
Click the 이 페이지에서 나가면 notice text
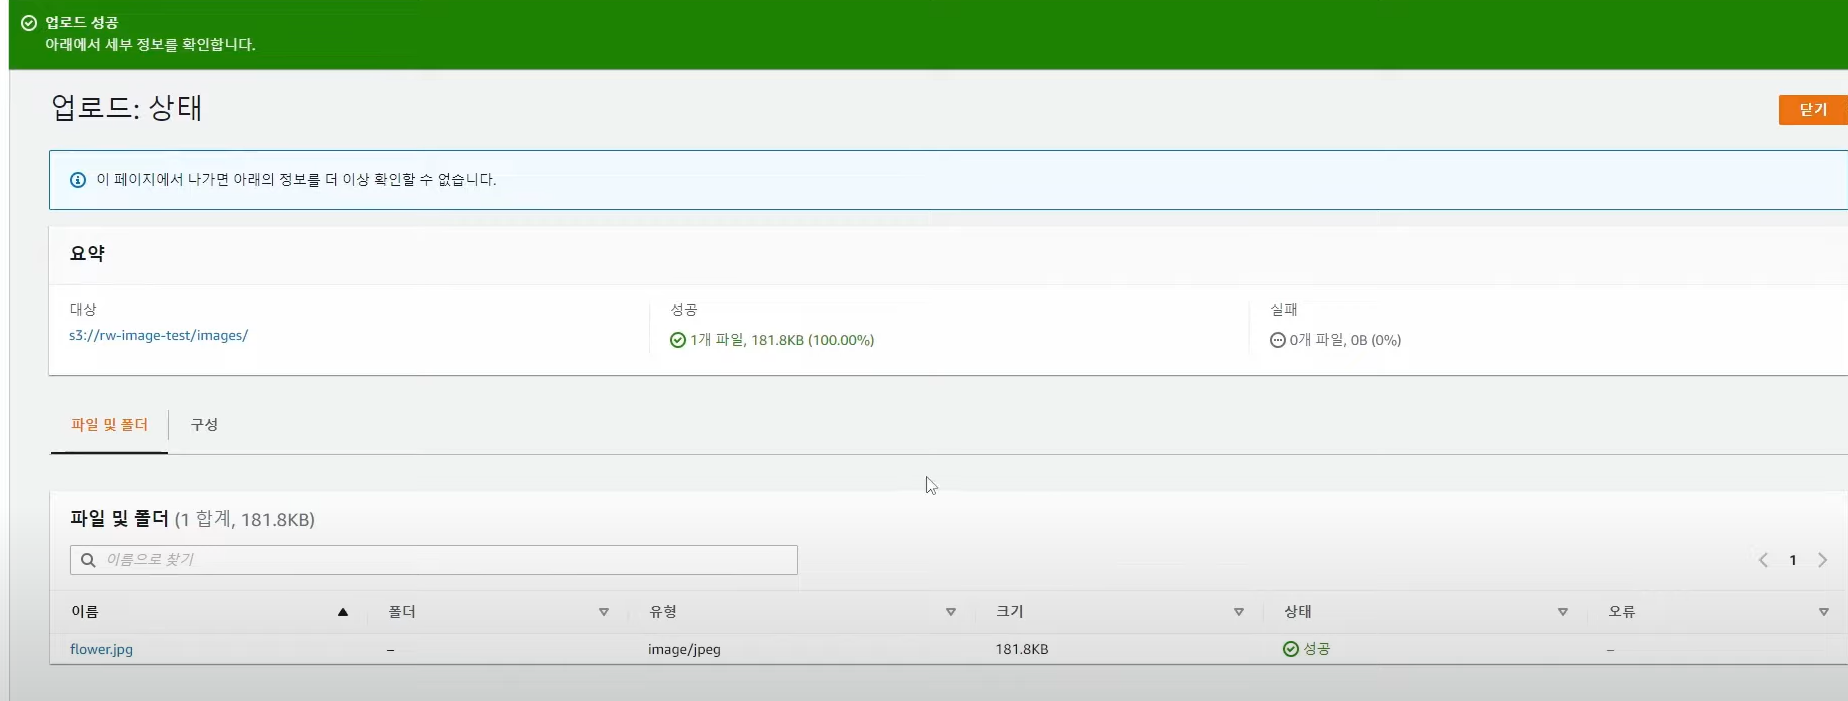(x=296, y=180)
